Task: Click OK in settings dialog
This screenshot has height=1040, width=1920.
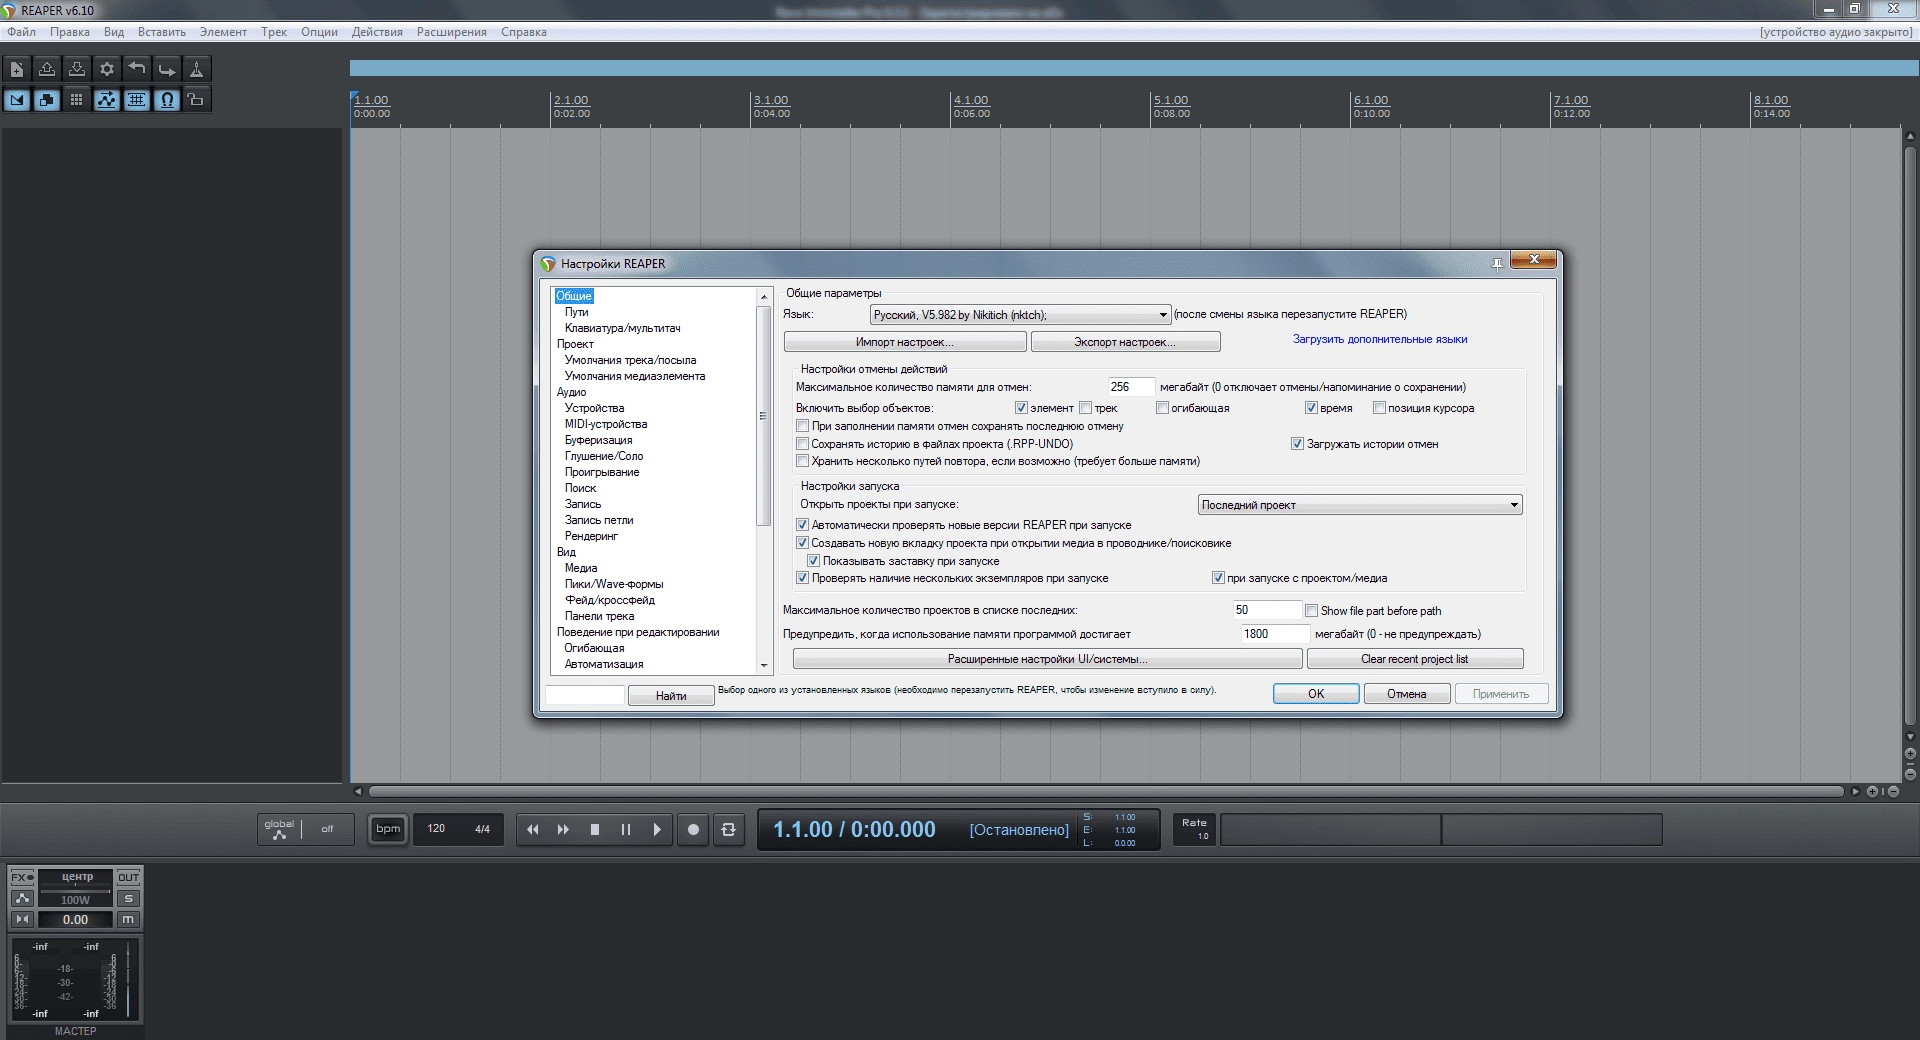Action: click(x=1316, y=694)
